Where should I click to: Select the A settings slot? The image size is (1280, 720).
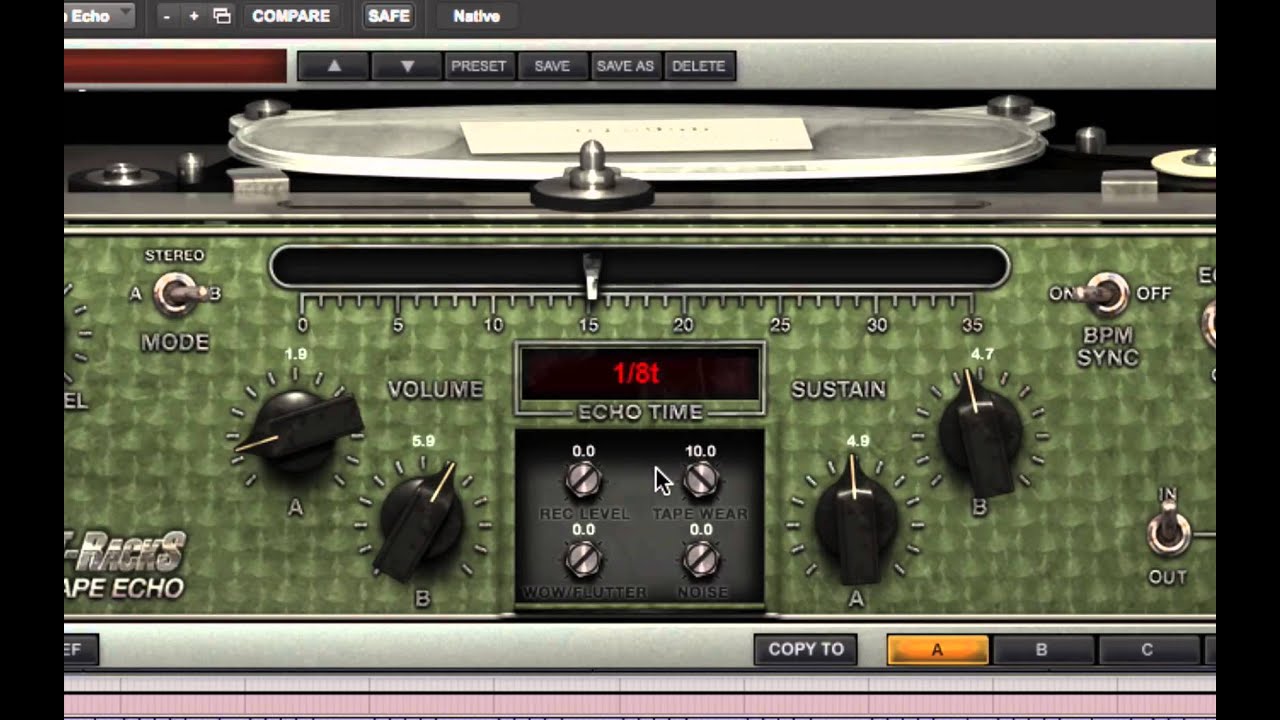point(937,649)
